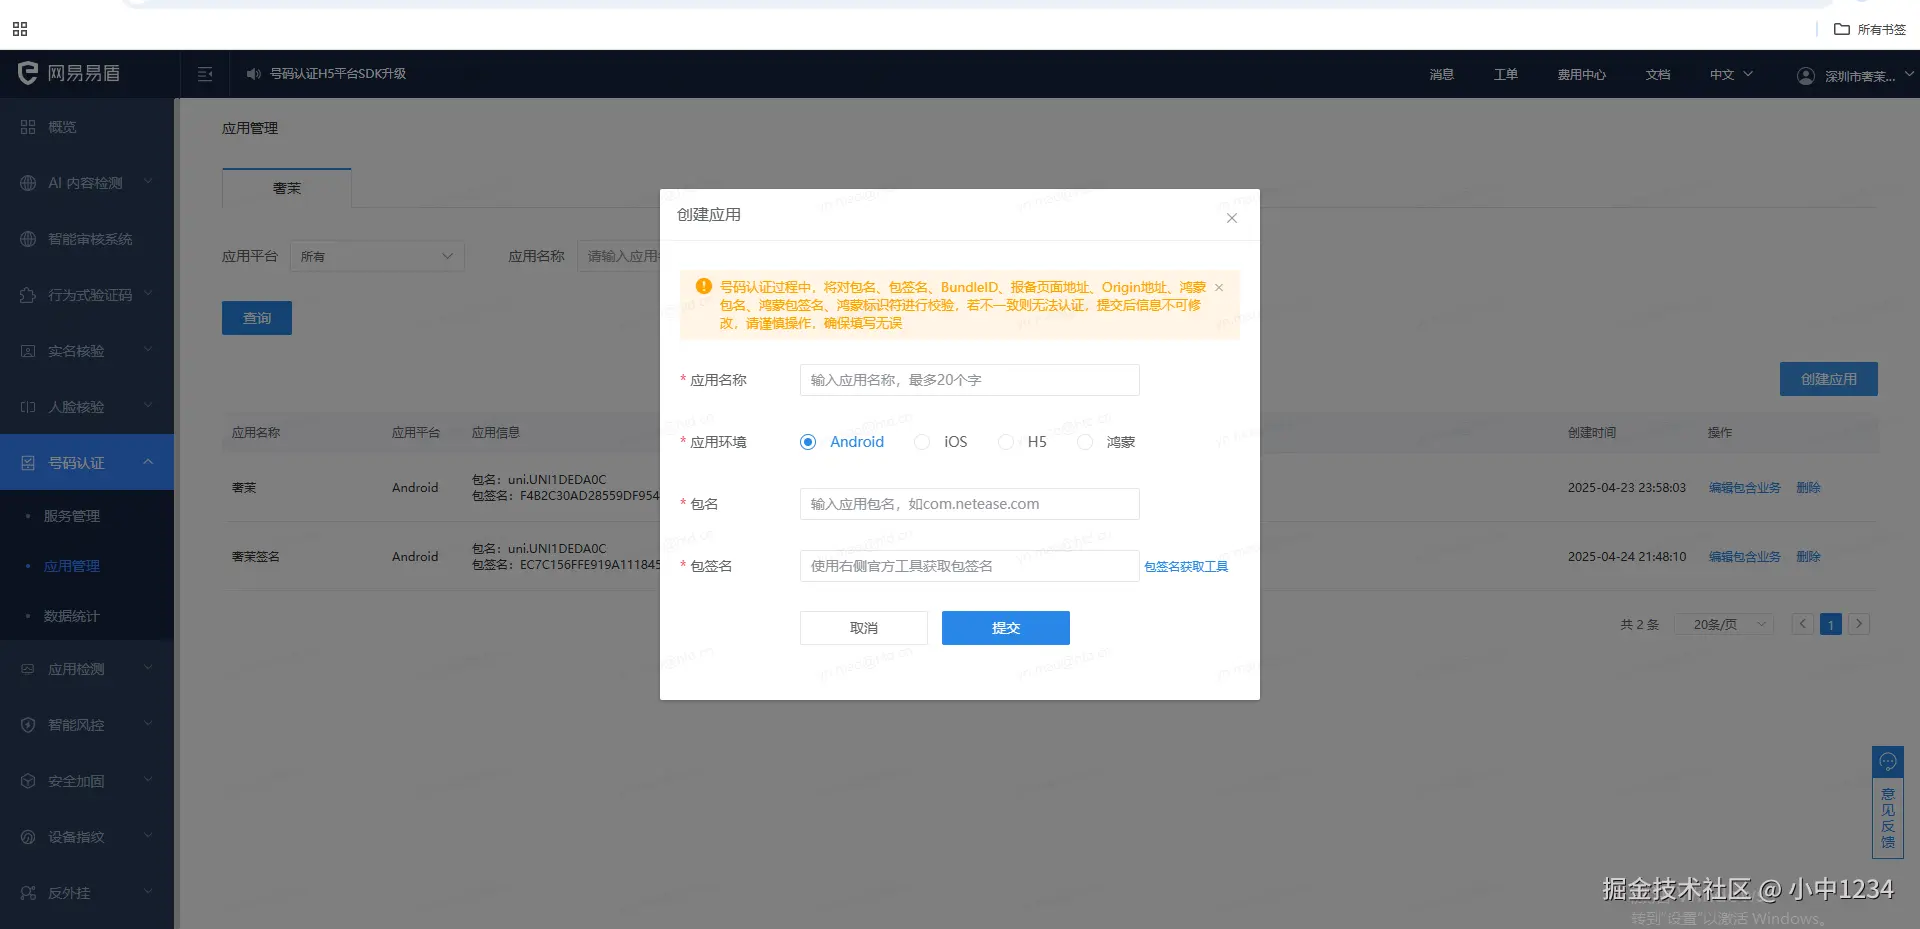
Task: Open the 应用平台 filter dropdown
Action: (377, 256)
